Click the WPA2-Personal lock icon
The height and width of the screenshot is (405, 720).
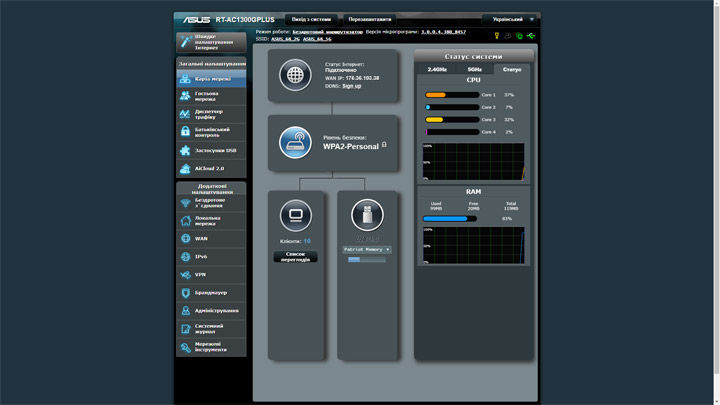point(384,145)
